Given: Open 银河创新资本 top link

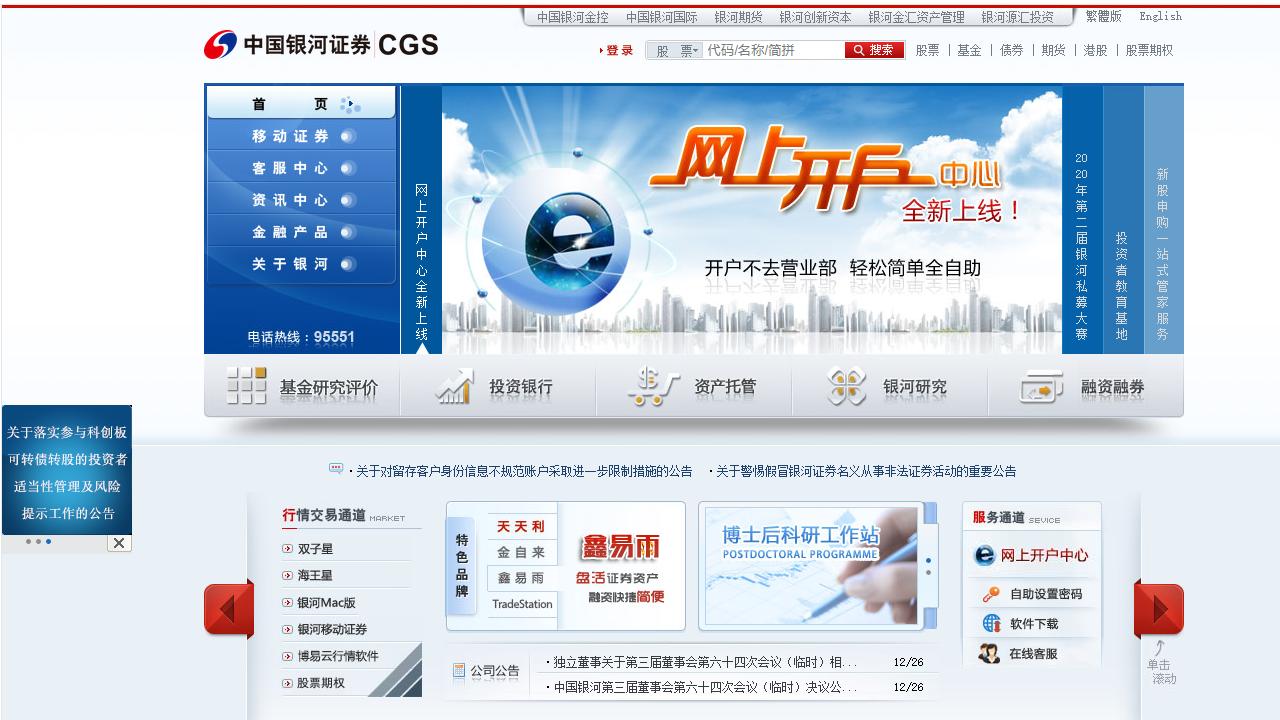Looking at the screenshot, I should [x=815, y=17].
